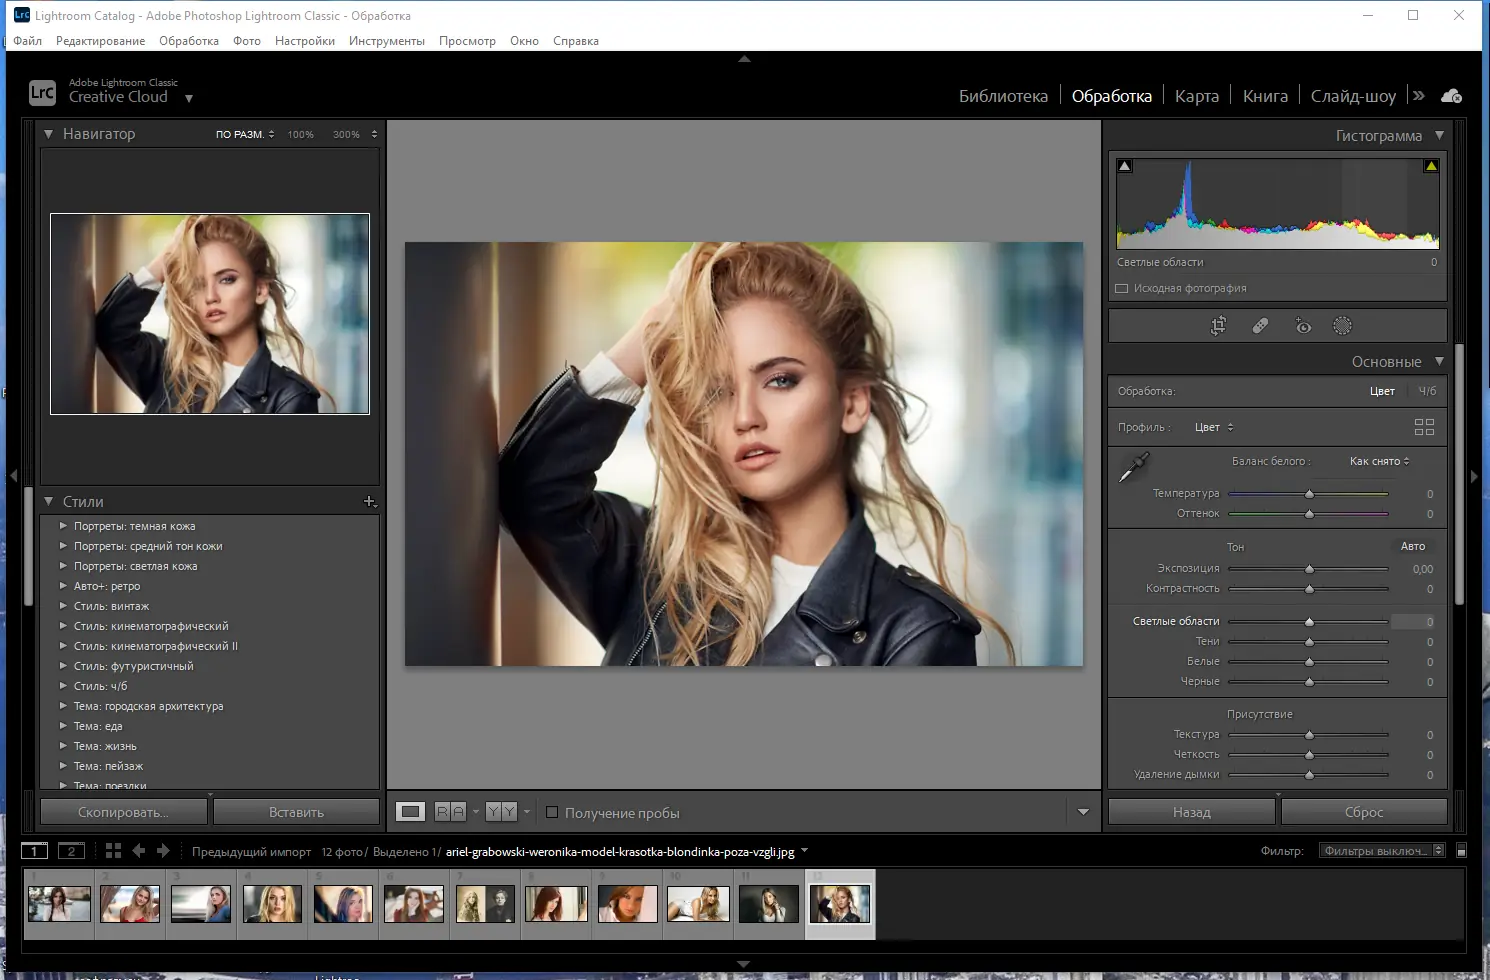Toggle shadow clipping indicator in histogram
Viewport: 1490px width, 980px height.
[1125, 166]
